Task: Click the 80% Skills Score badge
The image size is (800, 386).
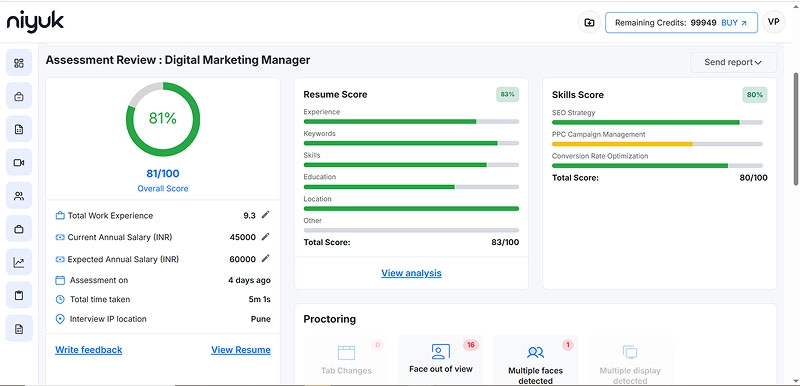Action: (755, 95)
